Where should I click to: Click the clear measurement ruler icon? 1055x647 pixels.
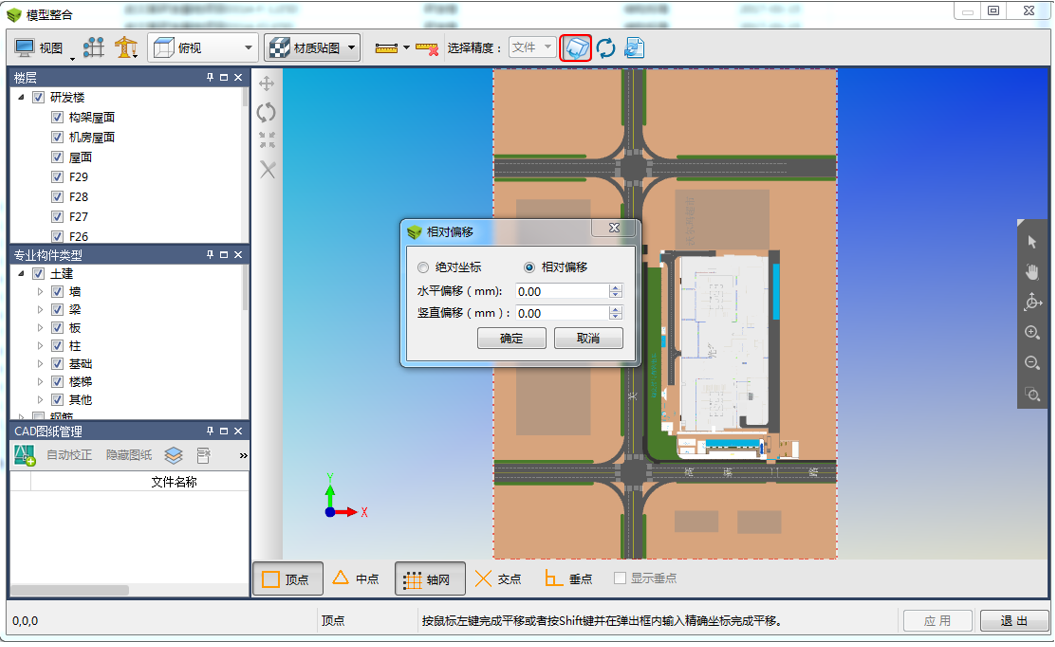(427, 48)
